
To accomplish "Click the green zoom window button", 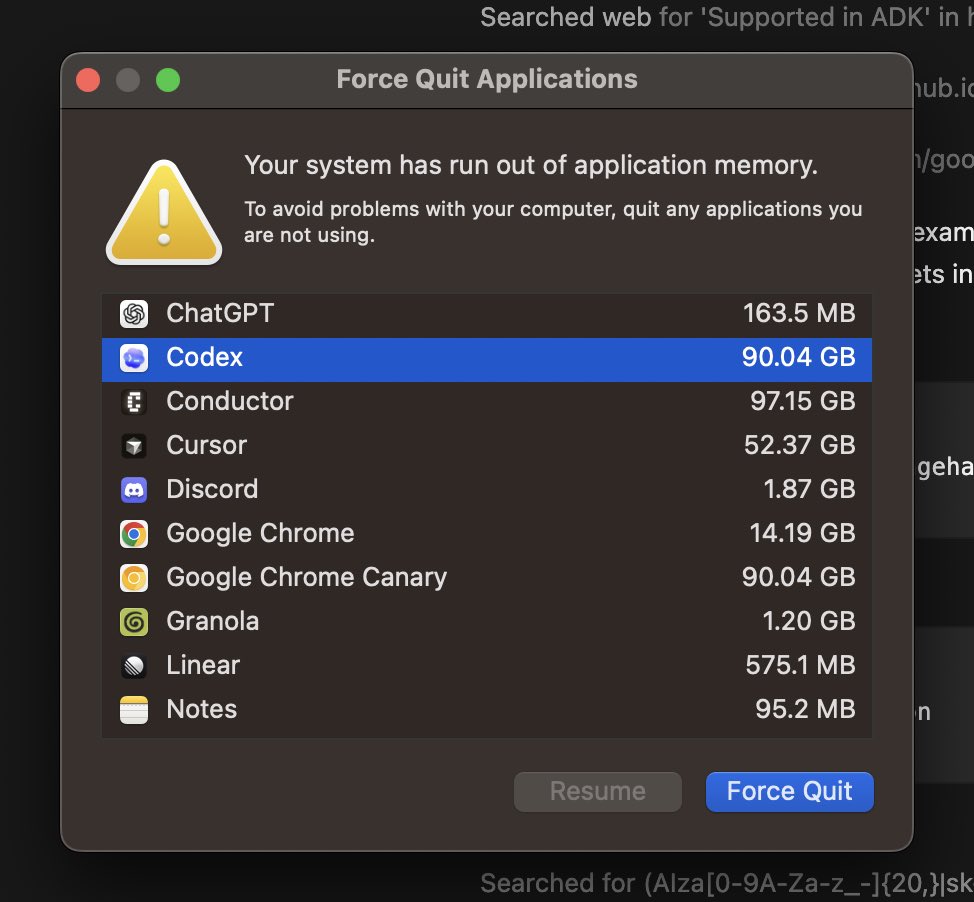I will click(x=168, y=80).
